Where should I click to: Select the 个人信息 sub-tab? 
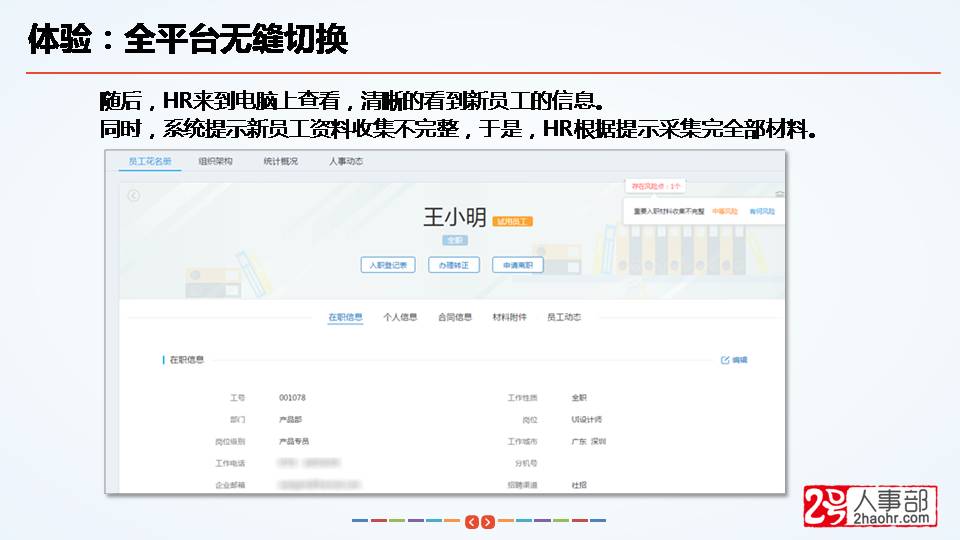pyautogui.click(x=400, y=317)
